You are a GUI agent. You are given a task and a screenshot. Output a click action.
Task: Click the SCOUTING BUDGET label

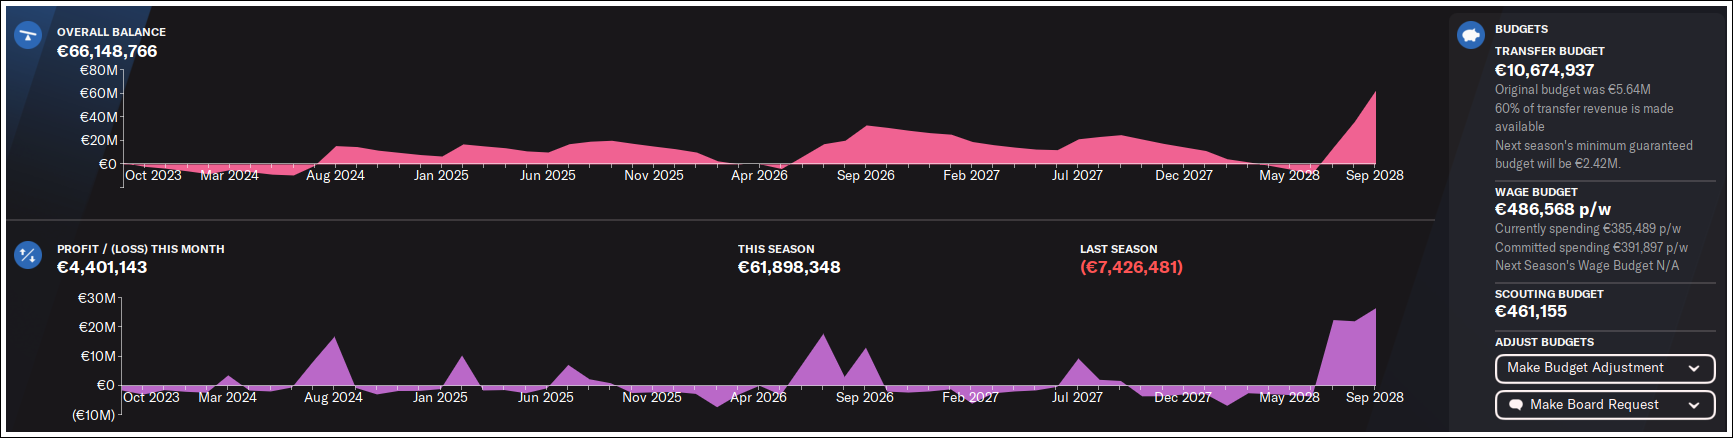click(x=1548, y=294)
